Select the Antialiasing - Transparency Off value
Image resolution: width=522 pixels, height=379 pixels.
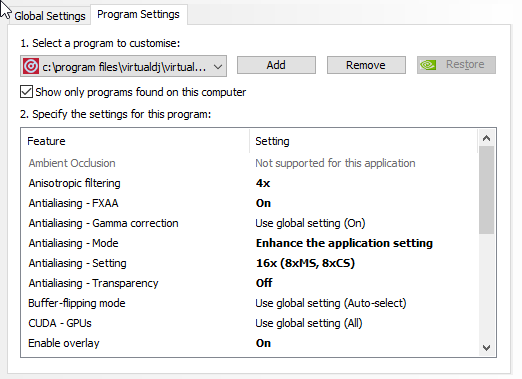pos(264,283)
